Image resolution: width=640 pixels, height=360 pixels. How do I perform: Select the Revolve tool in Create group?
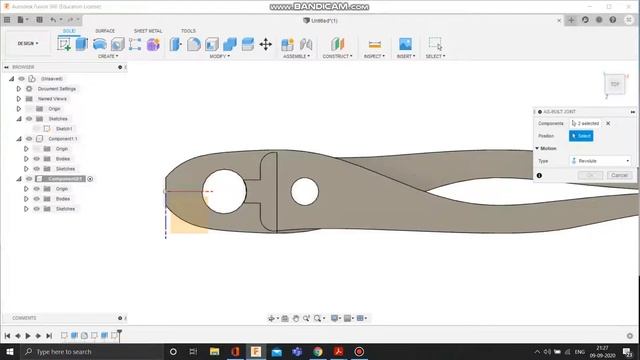[x=100, y=44]
